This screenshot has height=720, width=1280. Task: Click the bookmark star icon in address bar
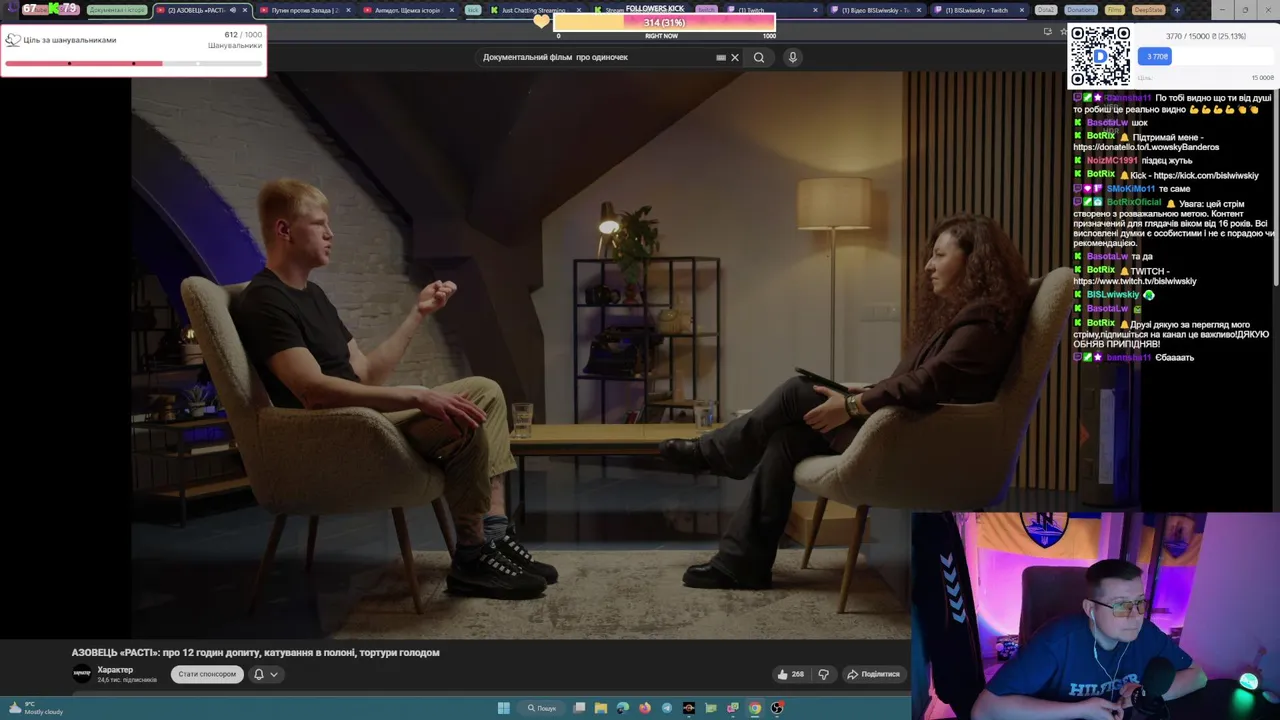pyautogui.click(x=1063, y=31)
